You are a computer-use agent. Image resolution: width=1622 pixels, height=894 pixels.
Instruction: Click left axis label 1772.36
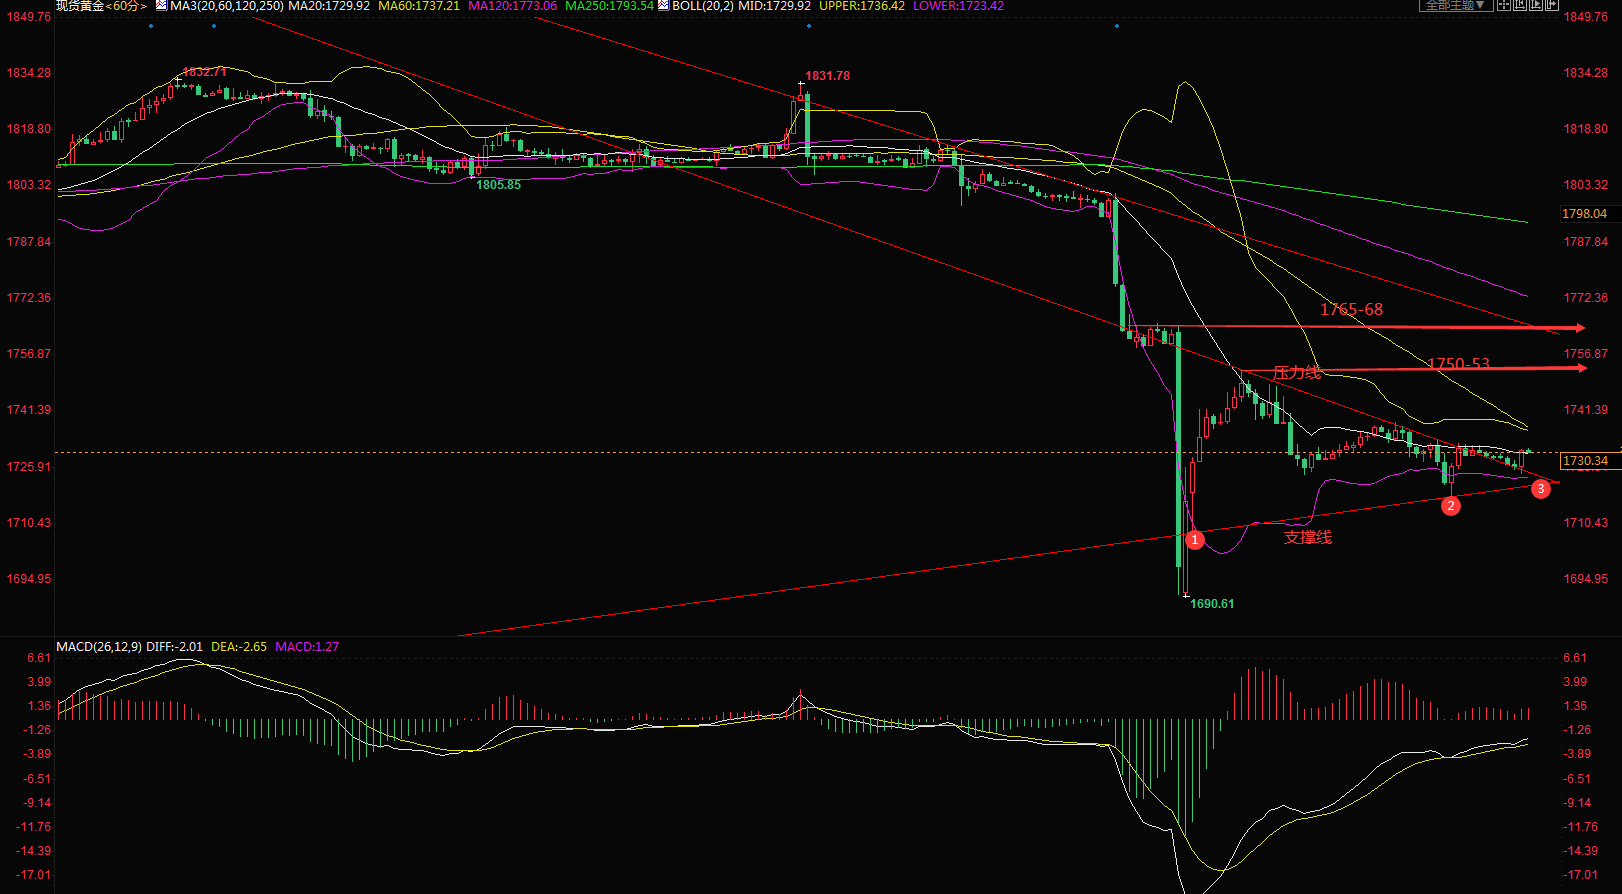tap(29, 298)
